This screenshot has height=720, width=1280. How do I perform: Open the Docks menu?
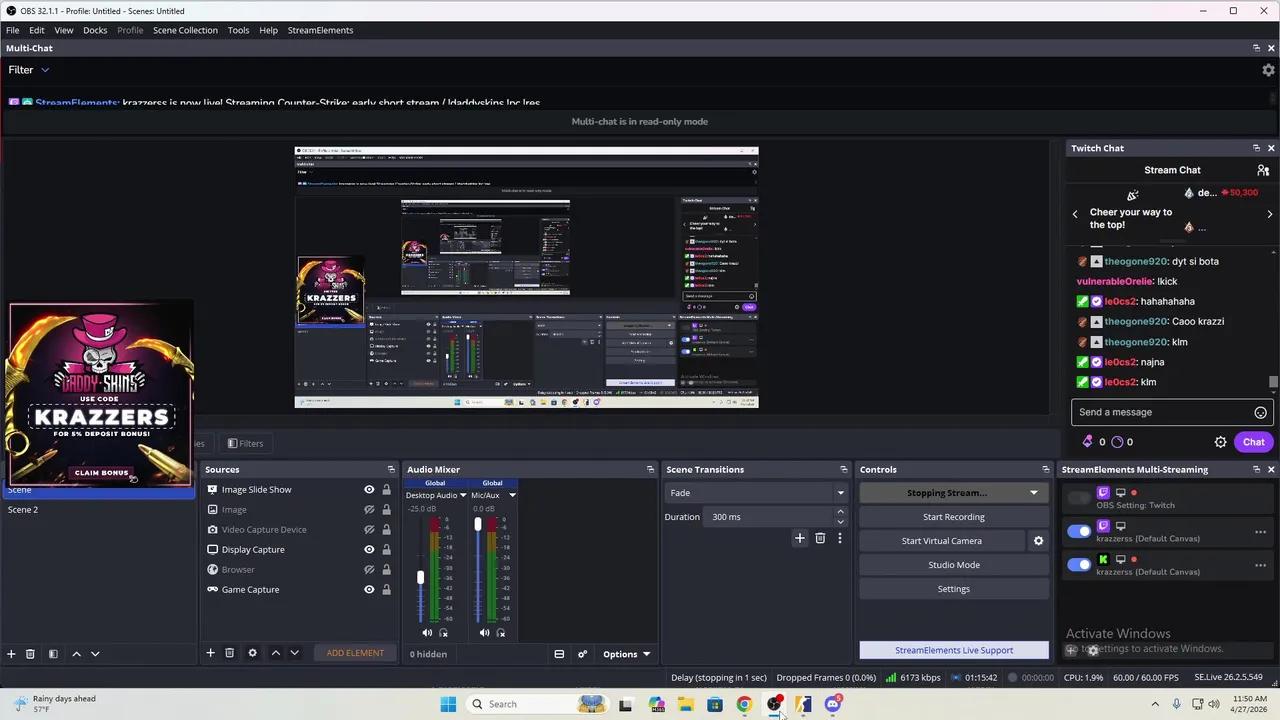(95, 30)
